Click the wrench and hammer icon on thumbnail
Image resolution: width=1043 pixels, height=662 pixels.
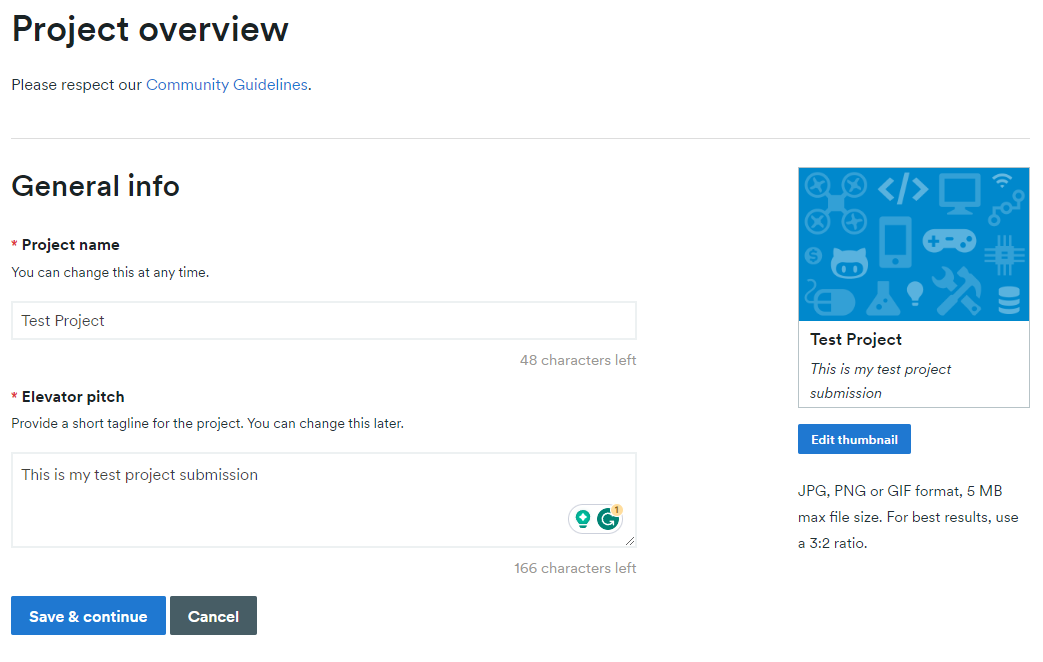point(956,291)
